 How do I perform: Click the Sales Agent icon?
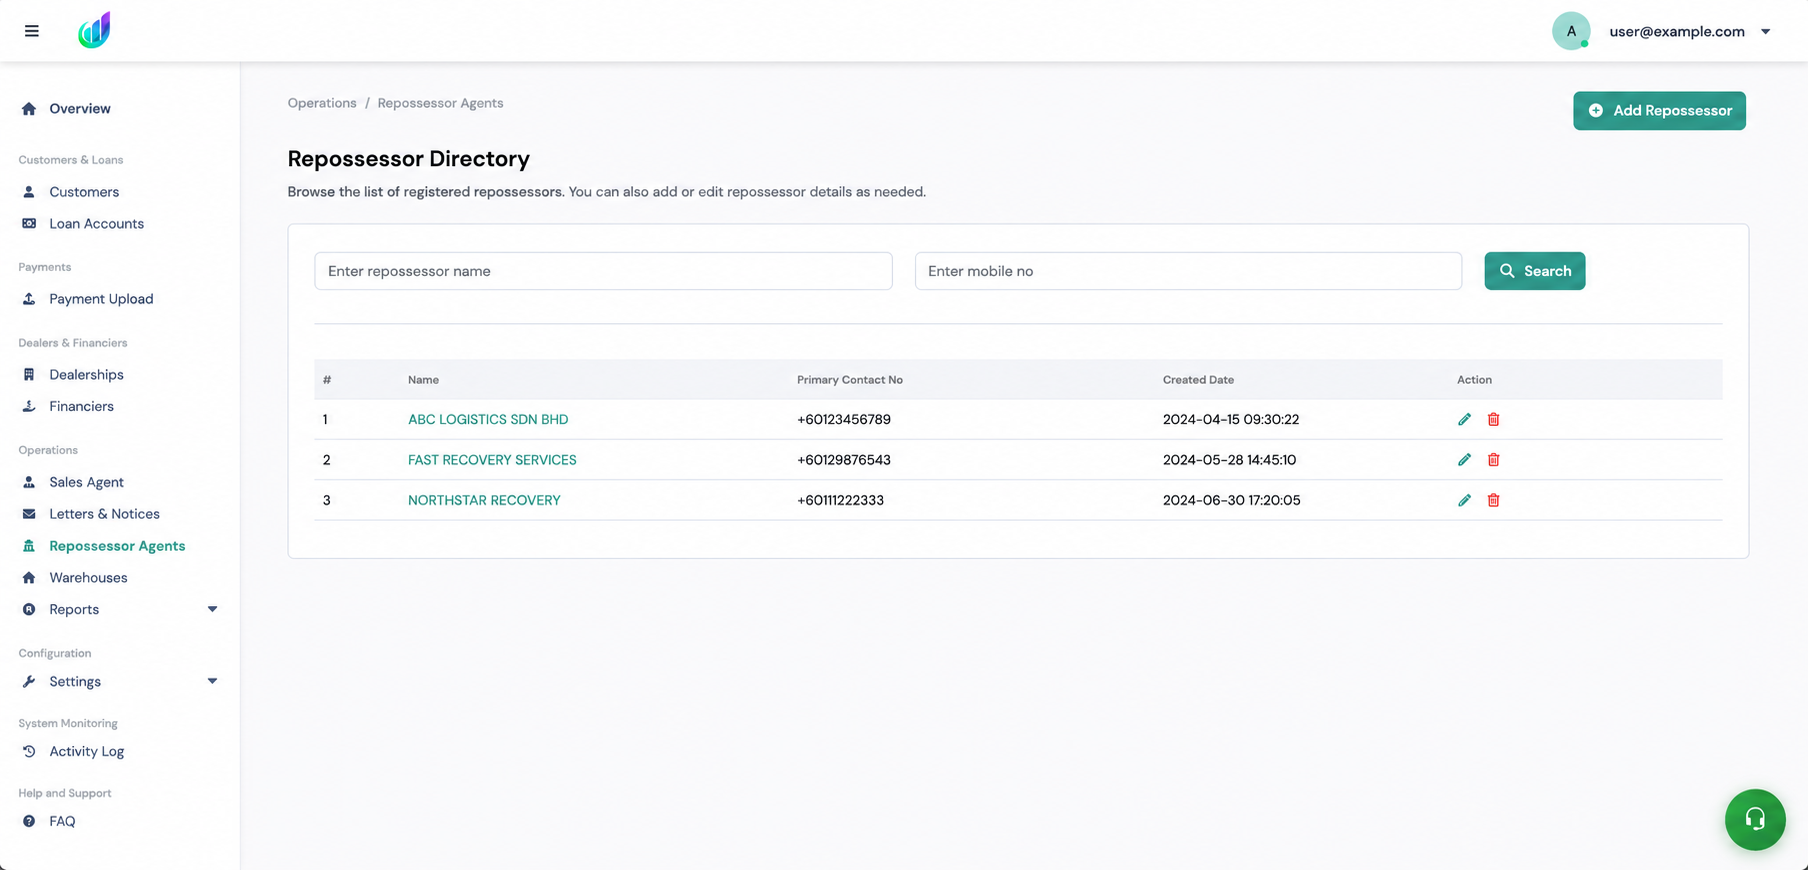tap(29, 482)
